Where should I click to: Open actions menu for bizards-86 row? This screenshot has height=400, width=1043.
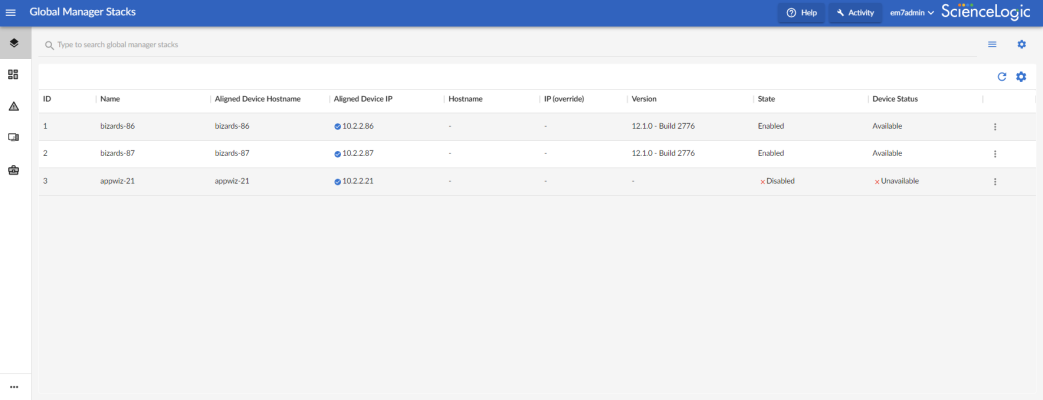coord(995,127)
